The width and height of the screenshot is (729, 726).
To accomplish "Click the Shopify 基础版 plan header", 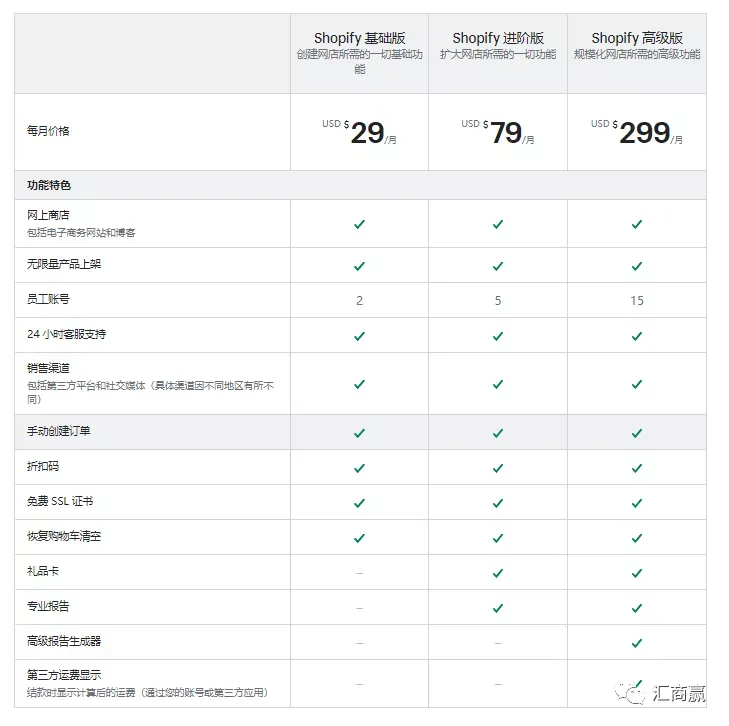I will [x=359, y=38].
